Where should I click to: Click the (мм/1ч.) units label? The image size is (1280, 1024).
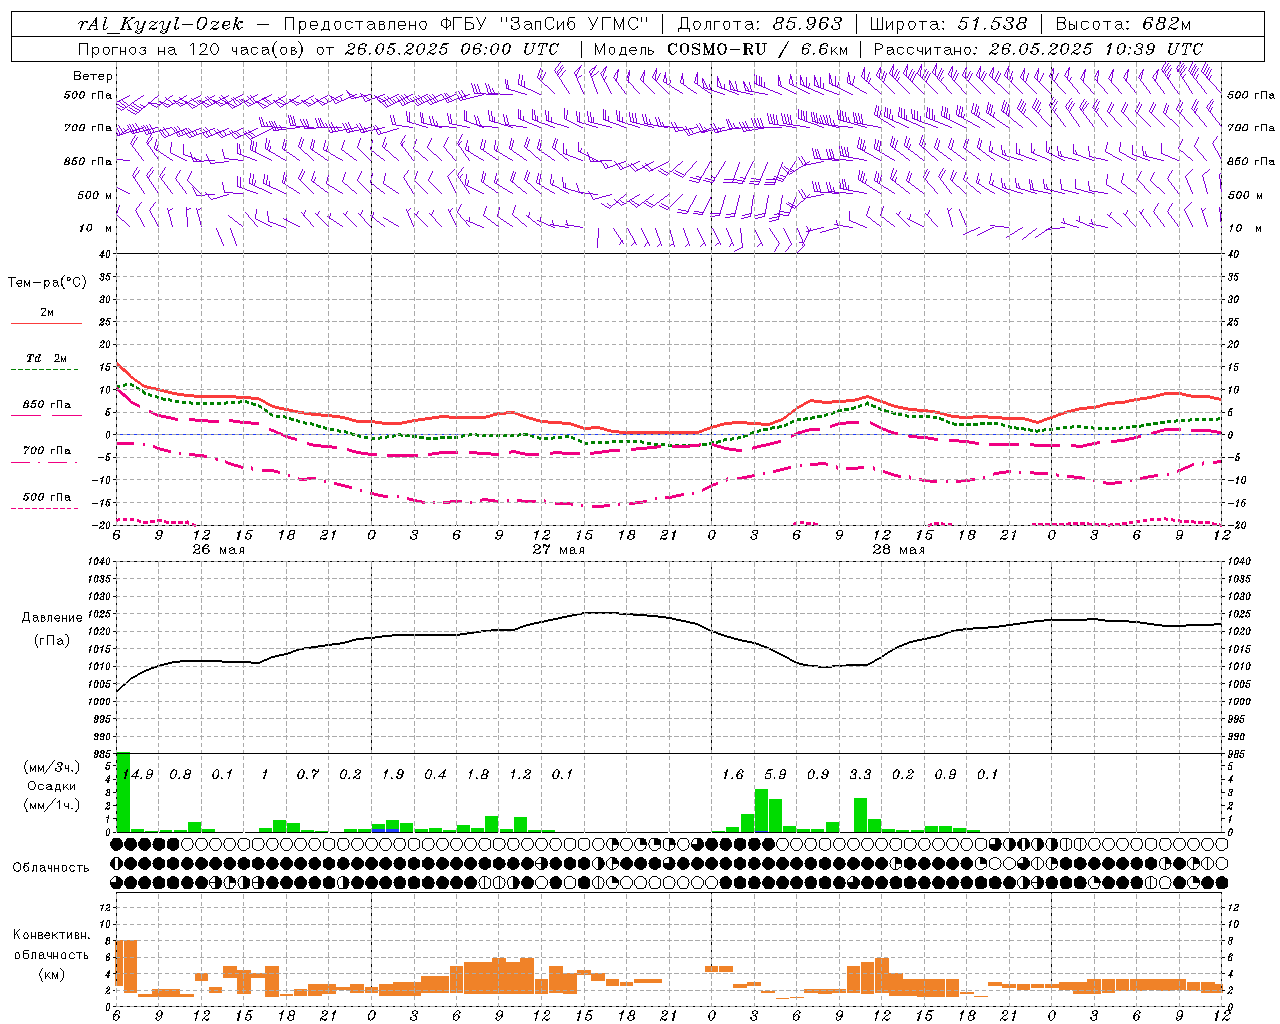[52, 805]
